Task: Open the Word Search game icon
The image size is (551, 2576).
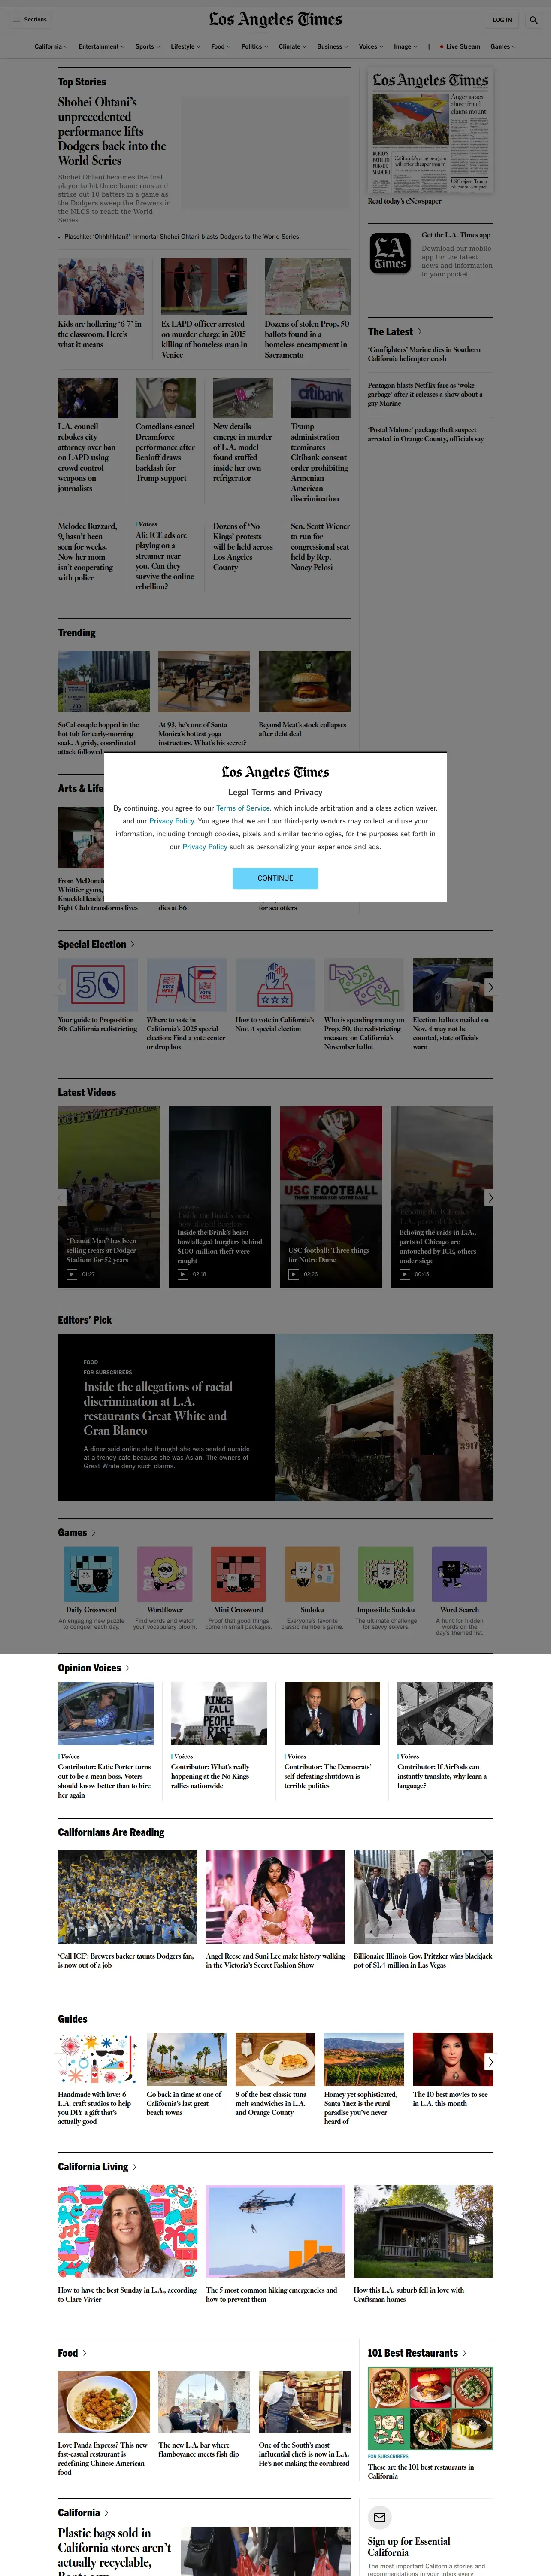Action: (x=459, y=1574)
